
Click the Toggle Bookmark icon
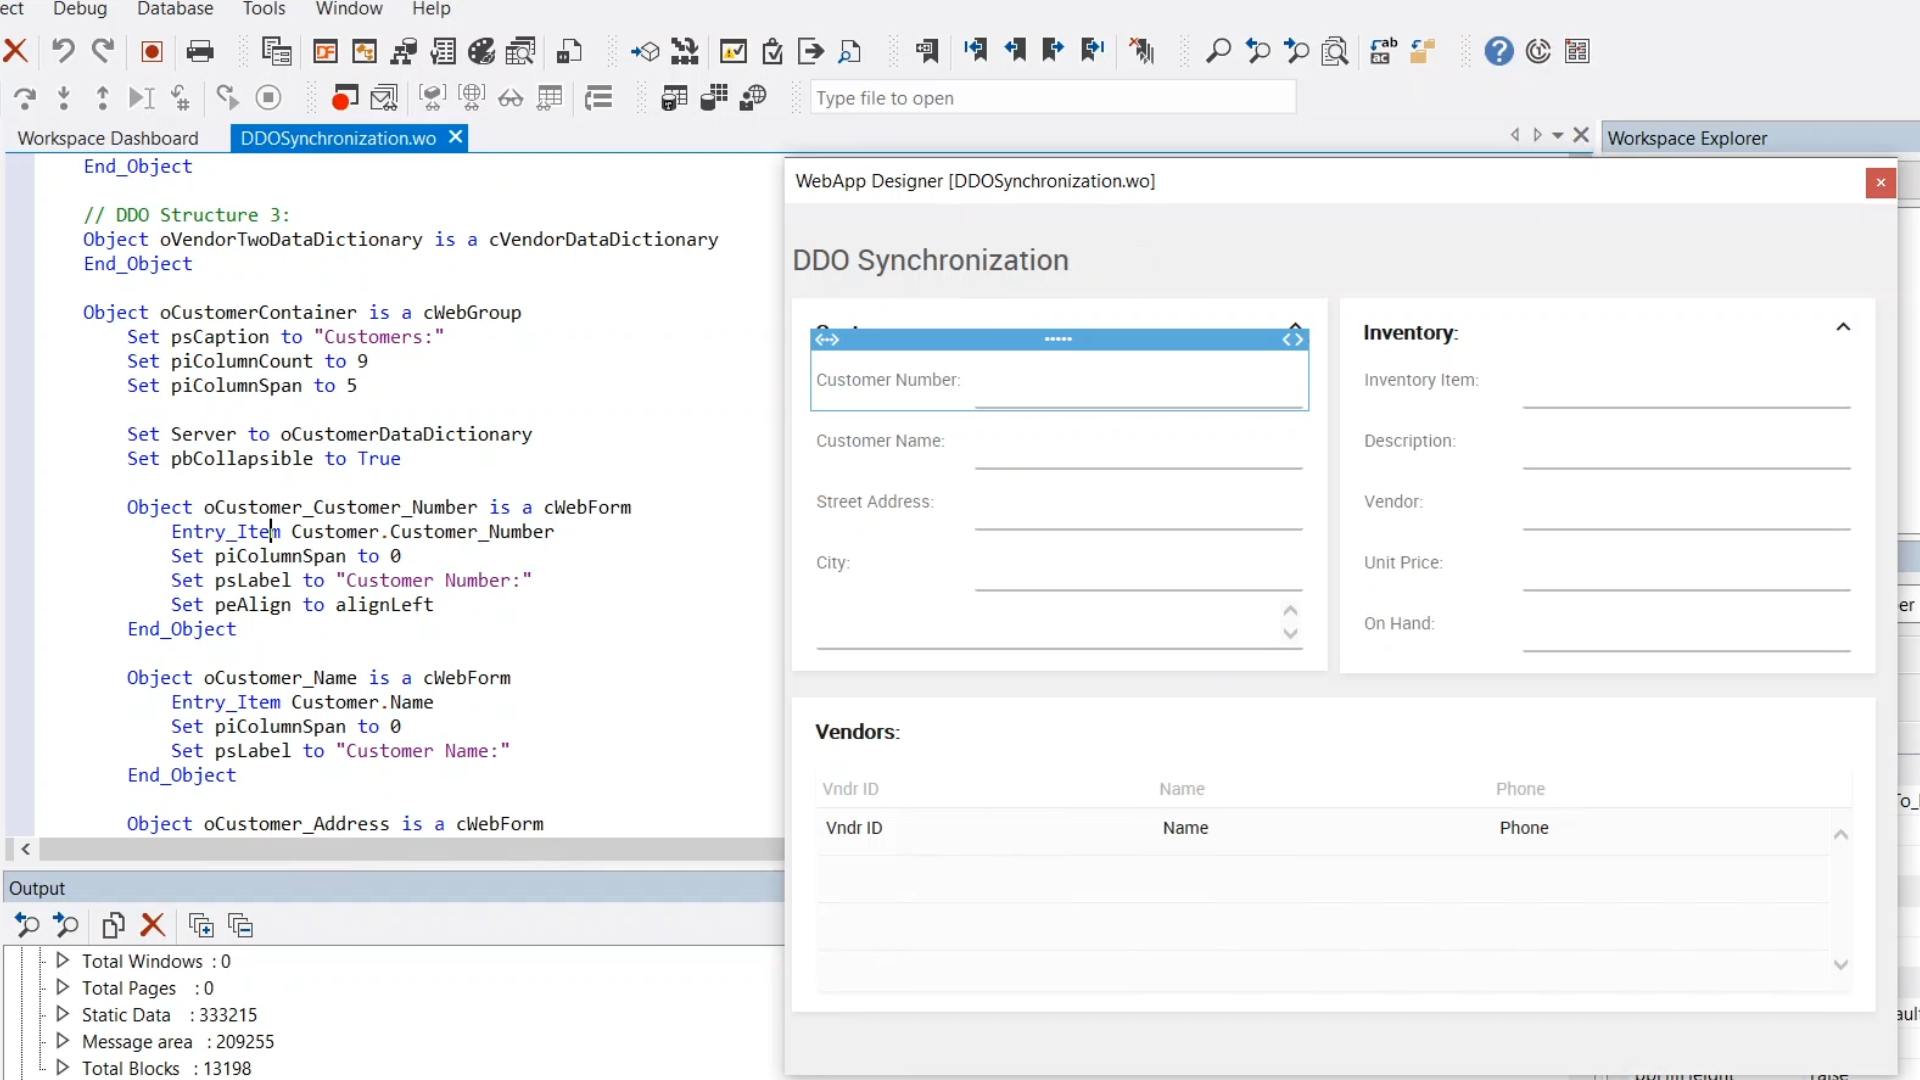click(x=926, y=51)
